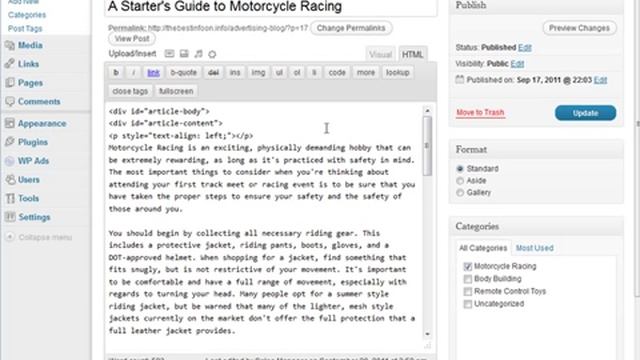Click the editor scrollbar up arrow
The image size is (640, 360).
click(427, 111)
